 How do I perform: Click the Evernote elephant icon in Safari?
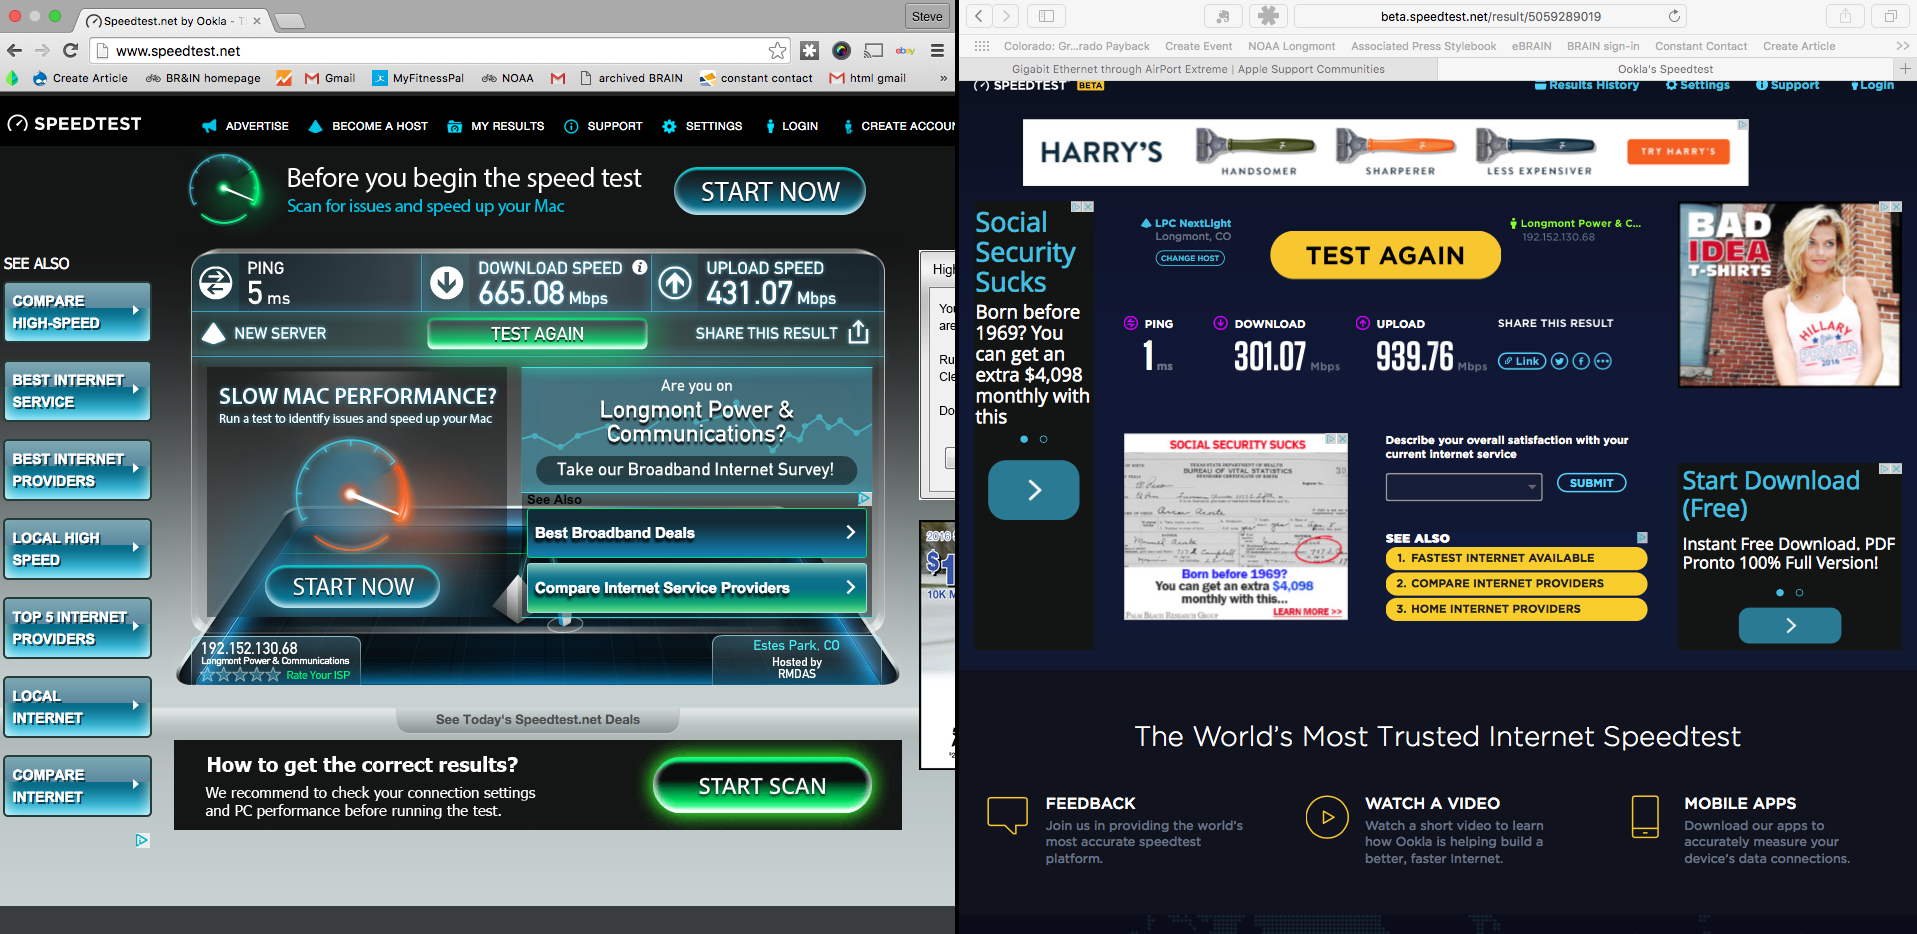(x=1223, y=16)
